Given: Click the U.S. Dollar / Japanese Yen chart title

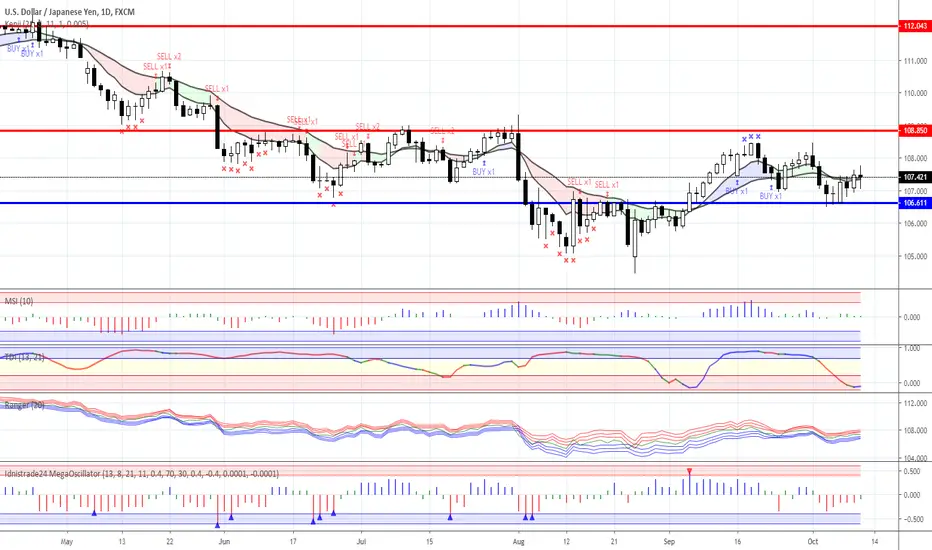Looking at the screenshot, I should pos(70,11).
